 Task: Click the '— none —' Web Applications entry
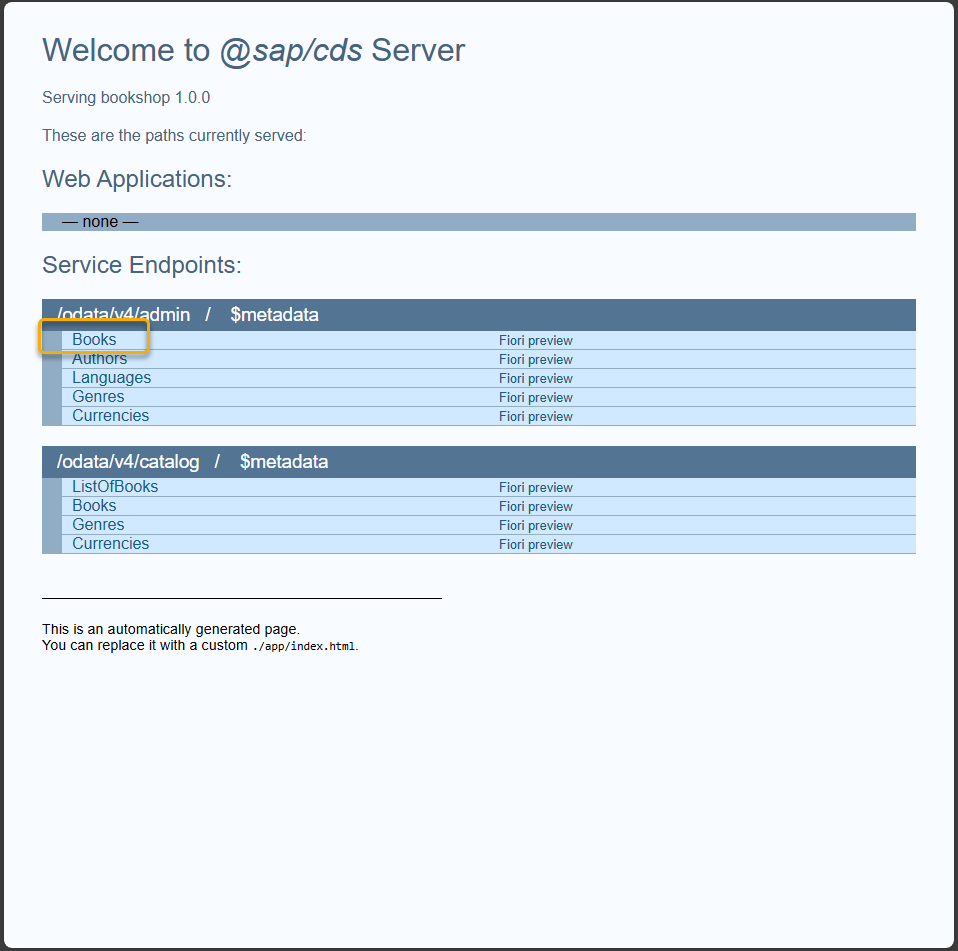[x=100, y=222]
